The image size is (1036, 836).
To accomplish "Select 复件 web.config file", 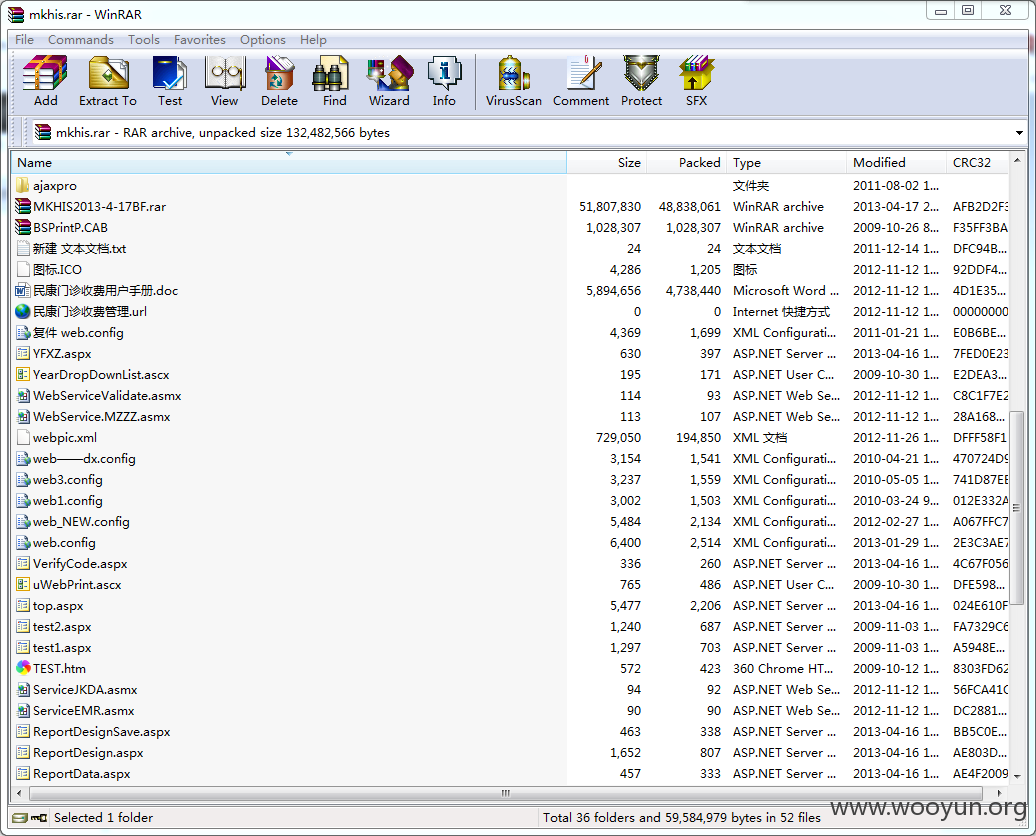I will coord(78,332).
